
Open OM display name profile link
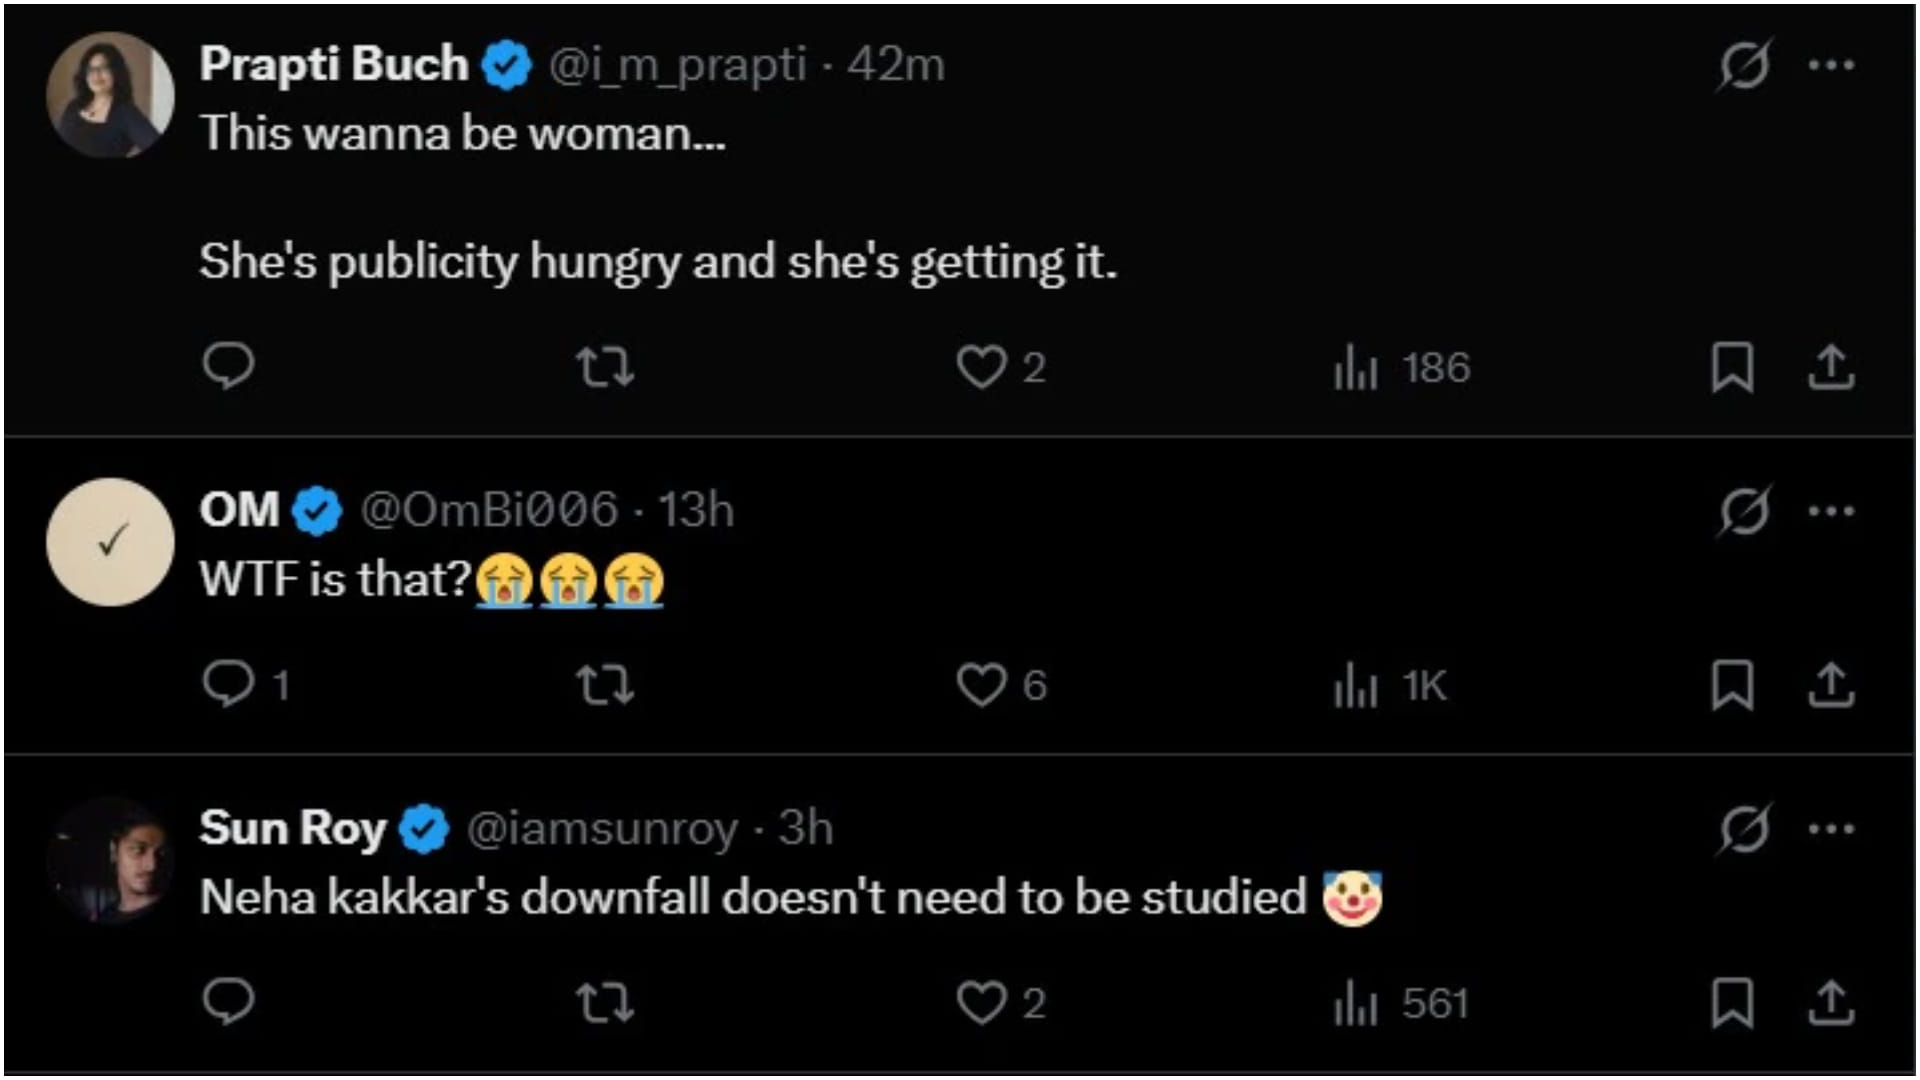pos(239,510)
